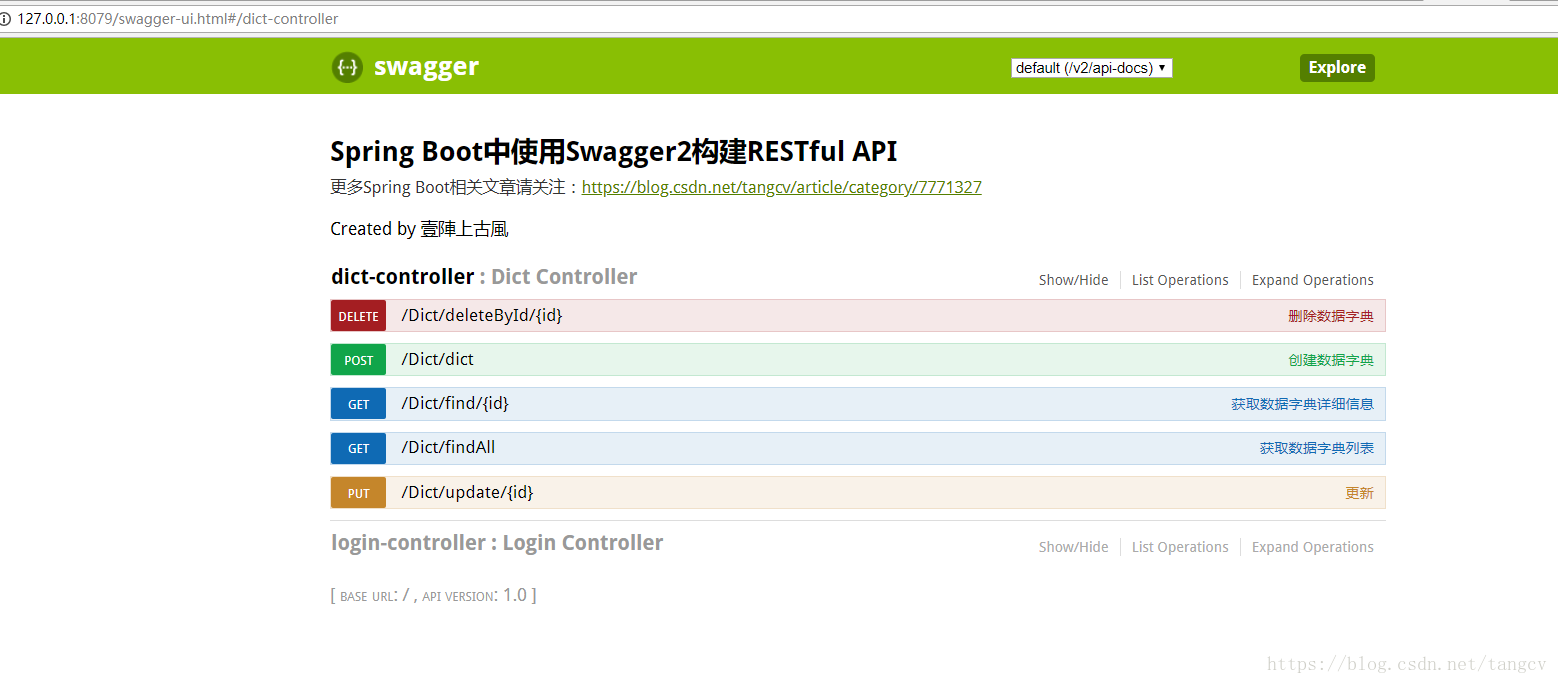1558x684 pixels.
Task: Click the base url and api version footer
Action: pos(434,596)
